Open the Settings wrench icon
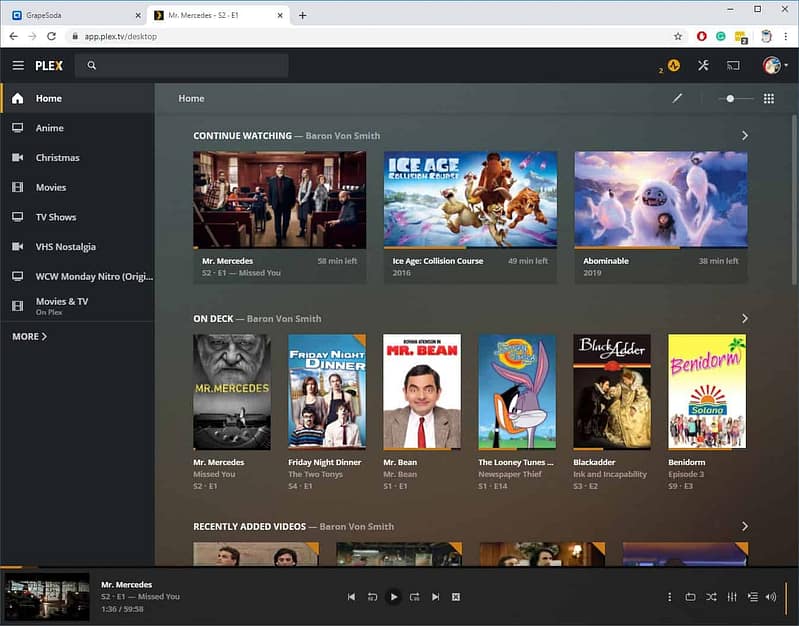 (x=703, y=65)
